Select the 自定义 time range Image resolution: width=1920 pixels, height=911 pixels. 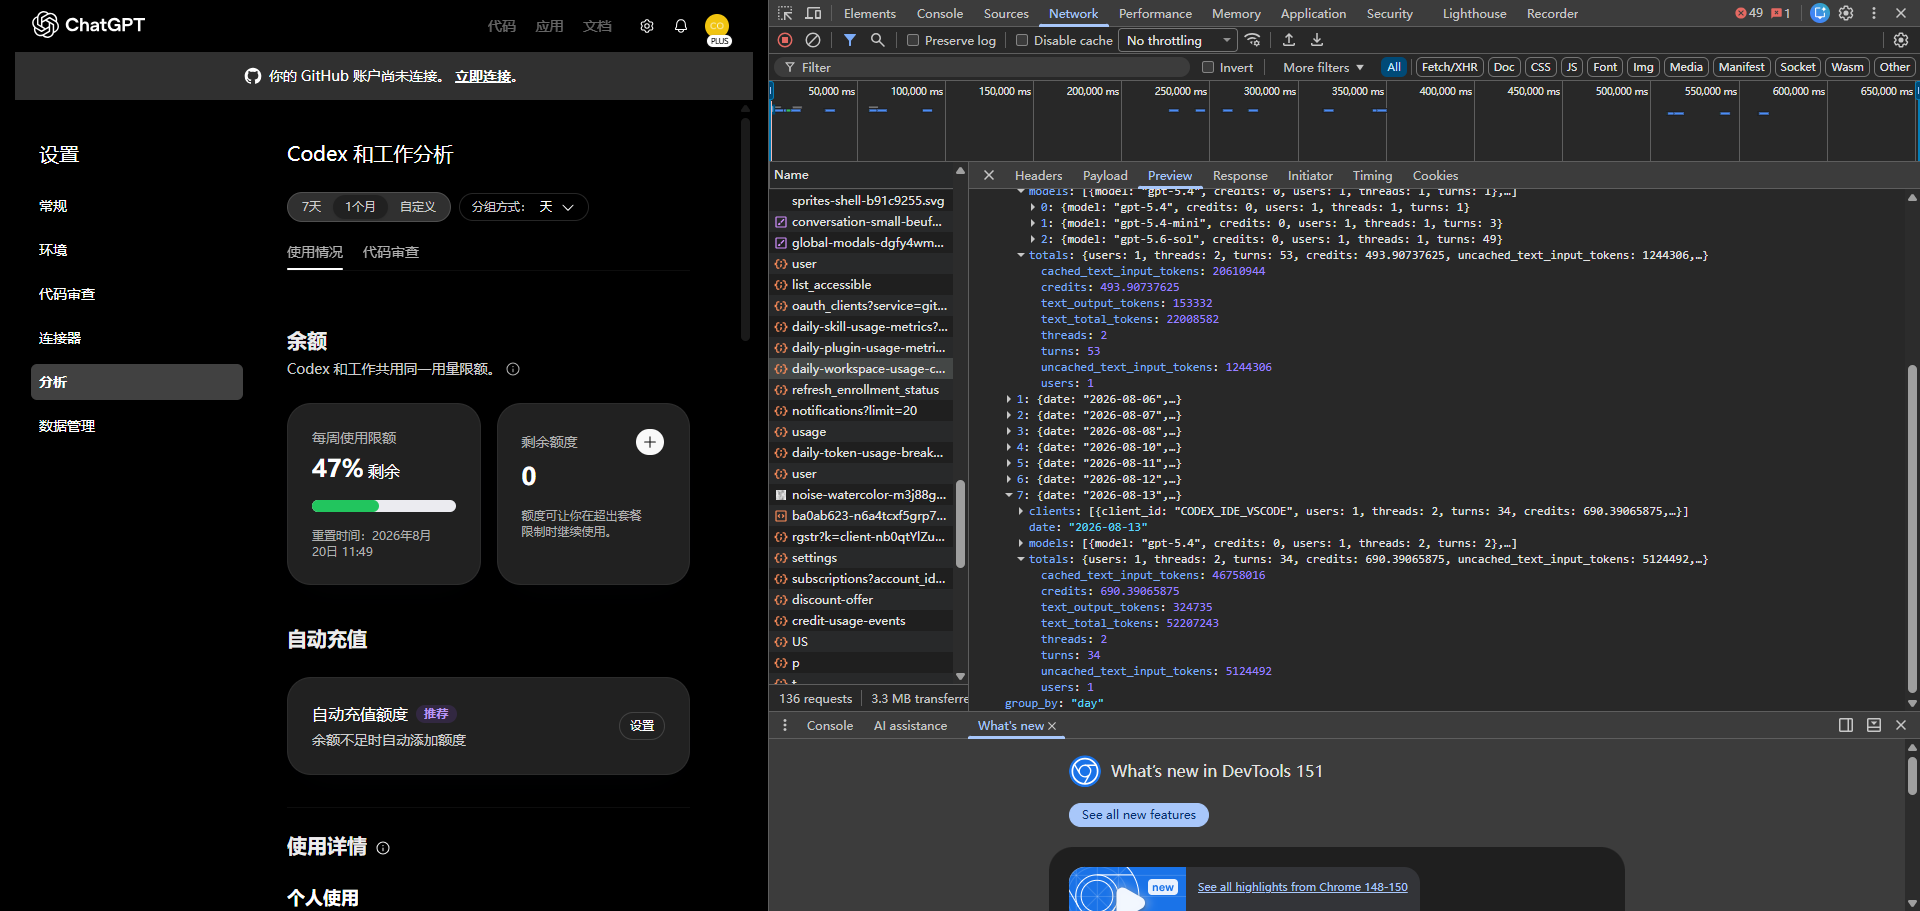418,207
